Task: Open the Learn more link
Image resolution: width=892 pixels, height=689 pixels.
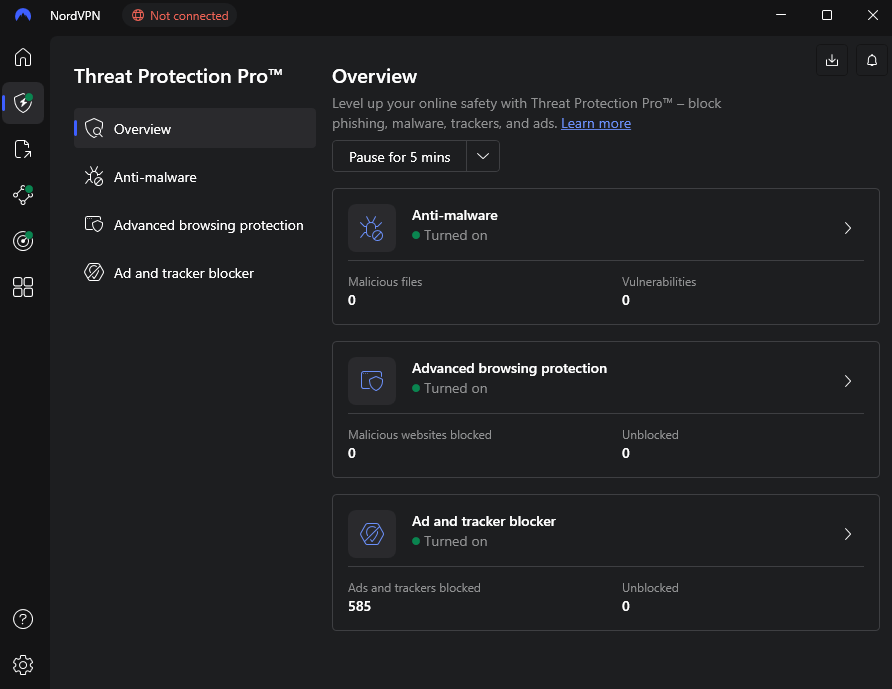Action: point(596,123)
